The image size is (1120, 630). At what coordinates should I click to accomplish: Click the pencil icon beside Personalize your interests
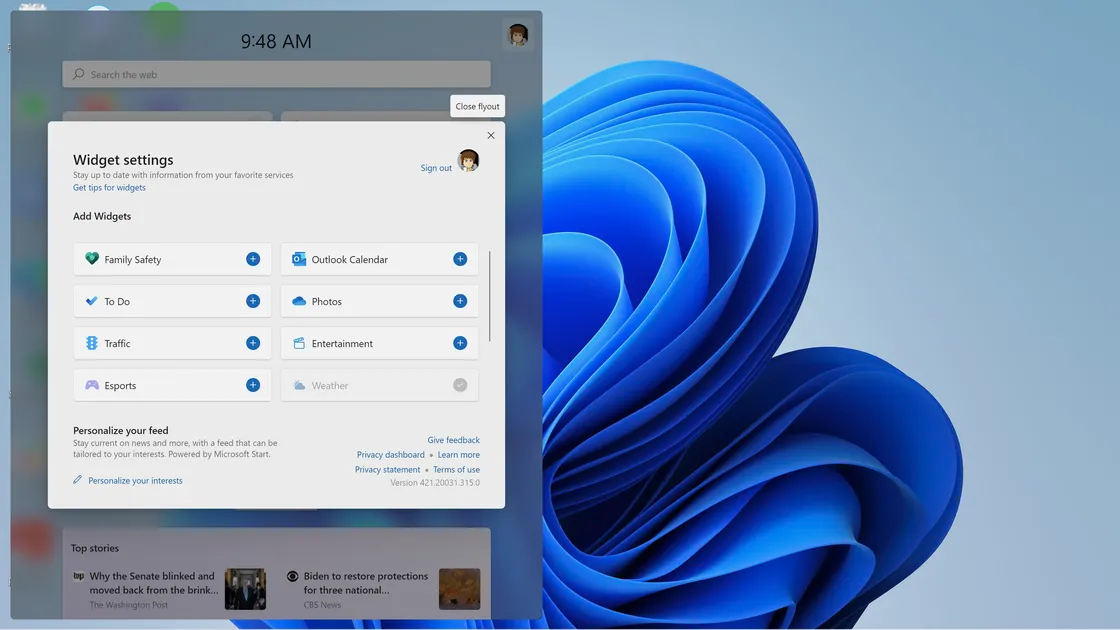[77, 480]
